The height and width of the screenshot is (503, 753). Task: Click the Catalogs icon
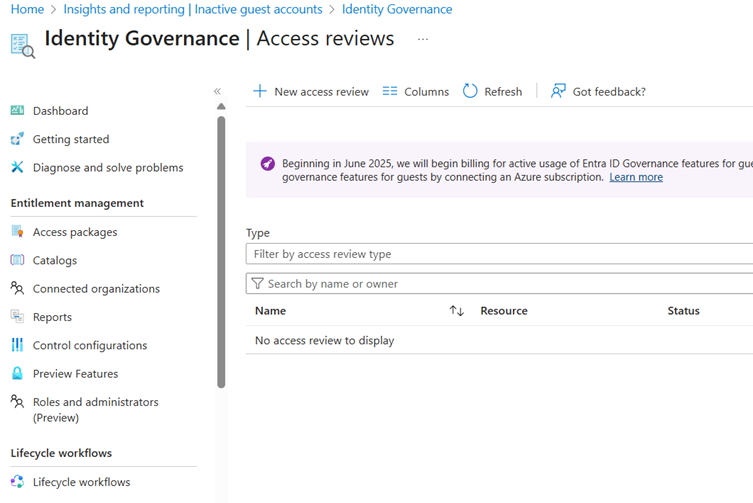[x=17, y=260]
